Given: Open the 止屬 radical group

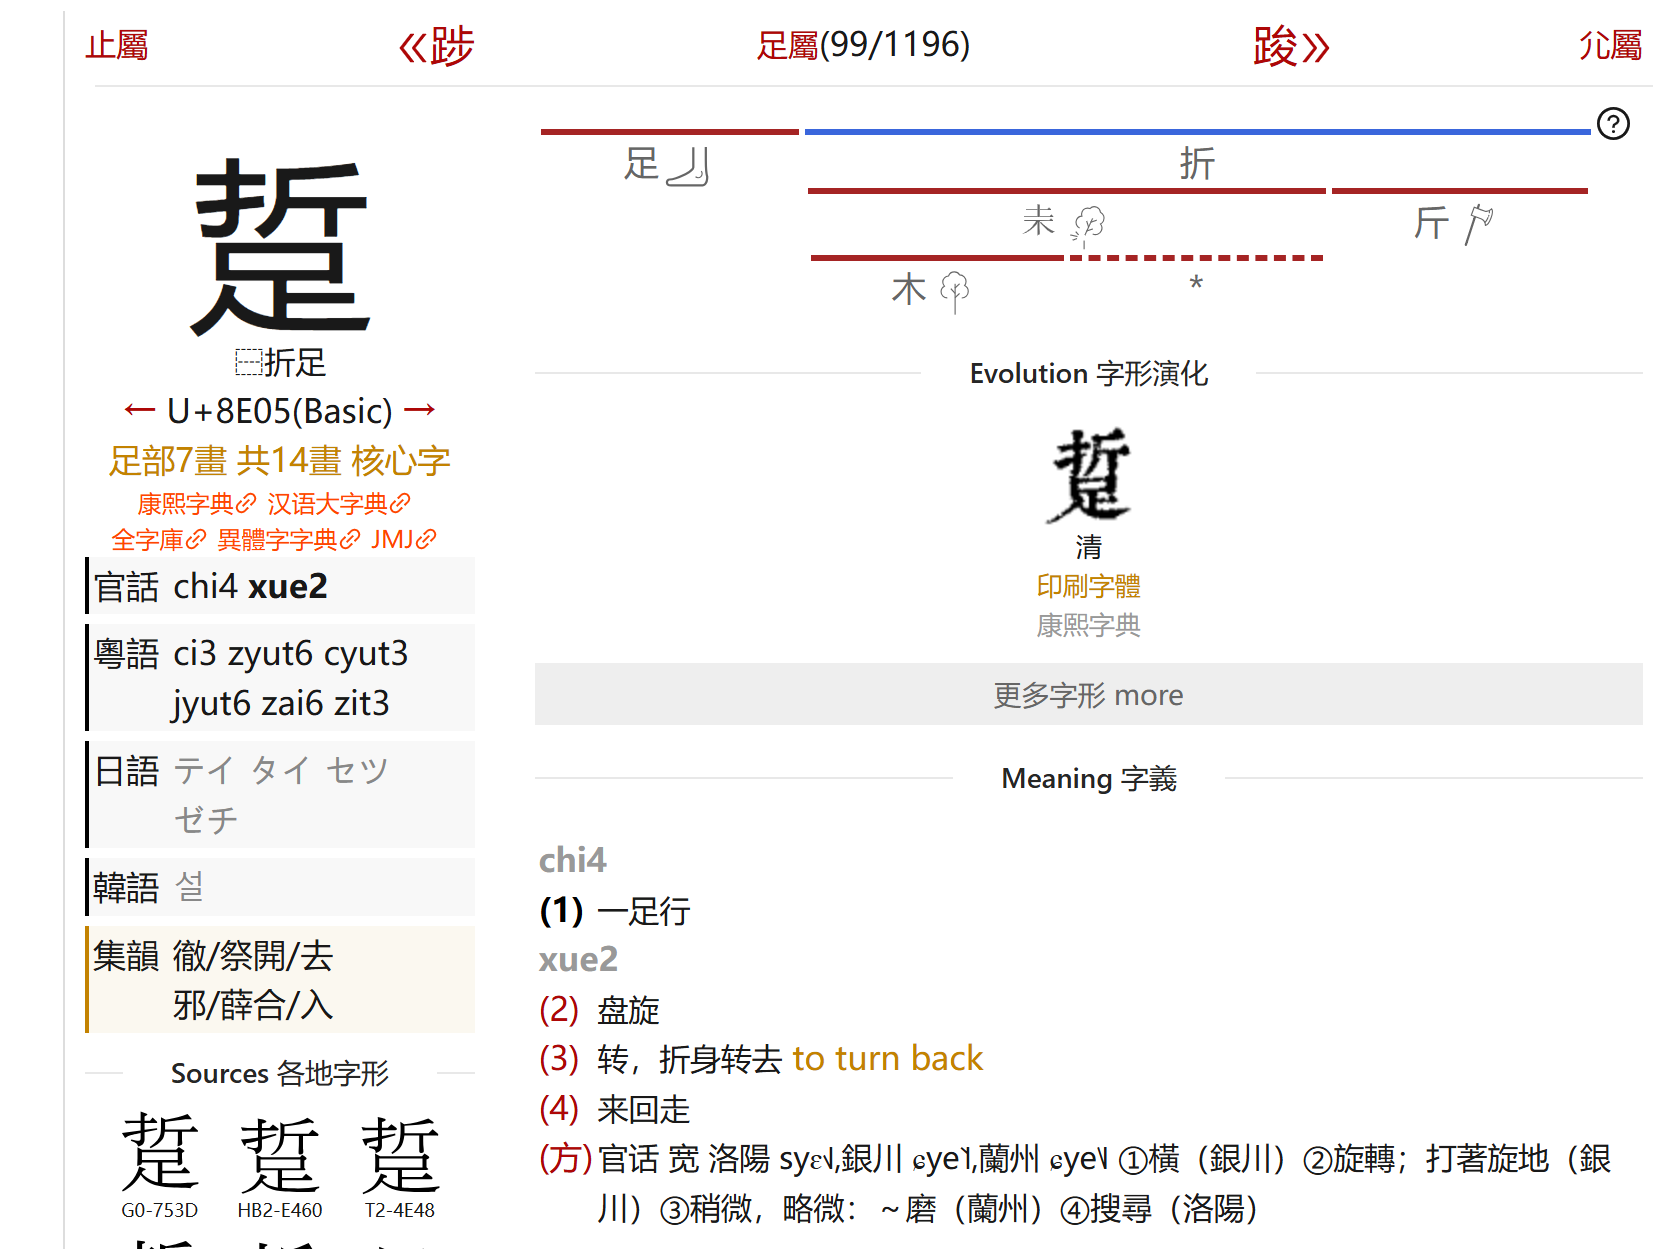Looking at the screenshot, I should (x=117, y=46).
